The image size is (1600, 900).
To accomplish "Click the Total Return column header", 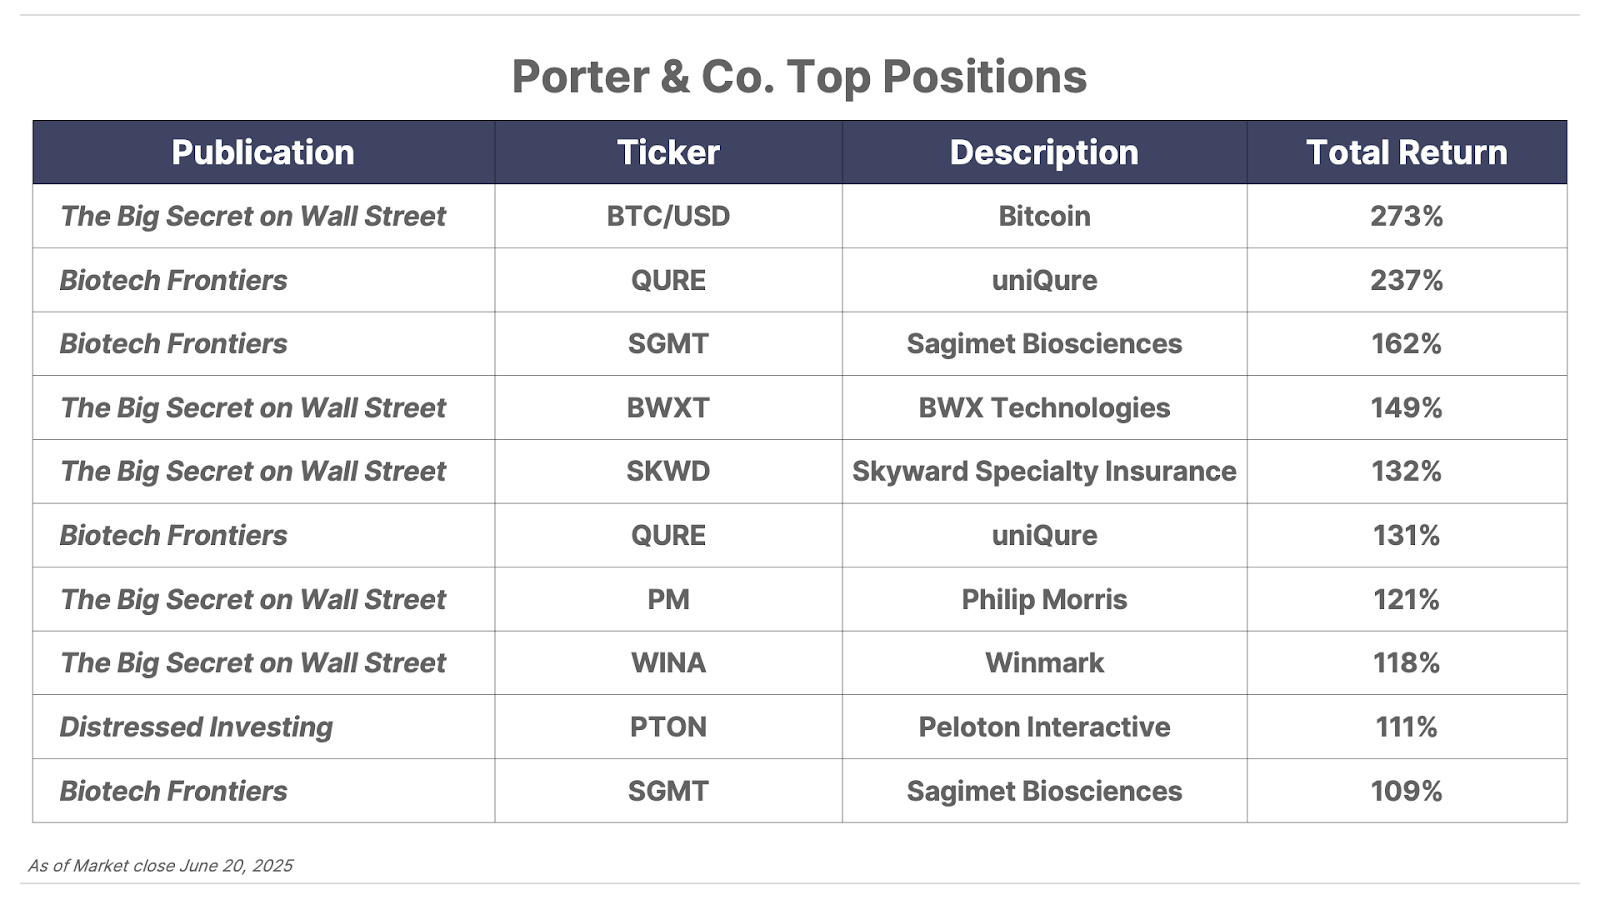I will (1406, 152).
